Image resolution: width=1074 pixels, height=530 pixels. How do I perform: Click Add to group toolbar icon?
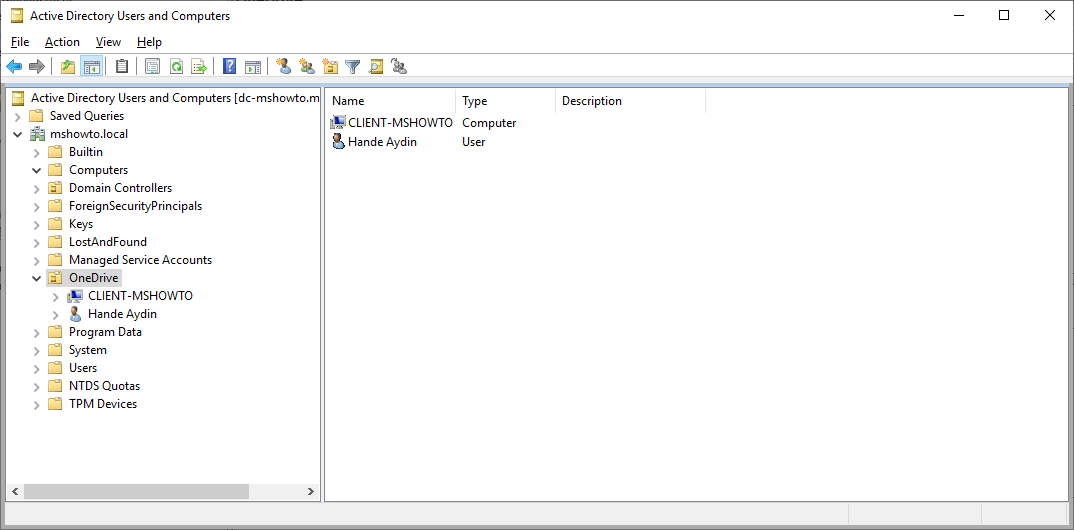[399, 66]
